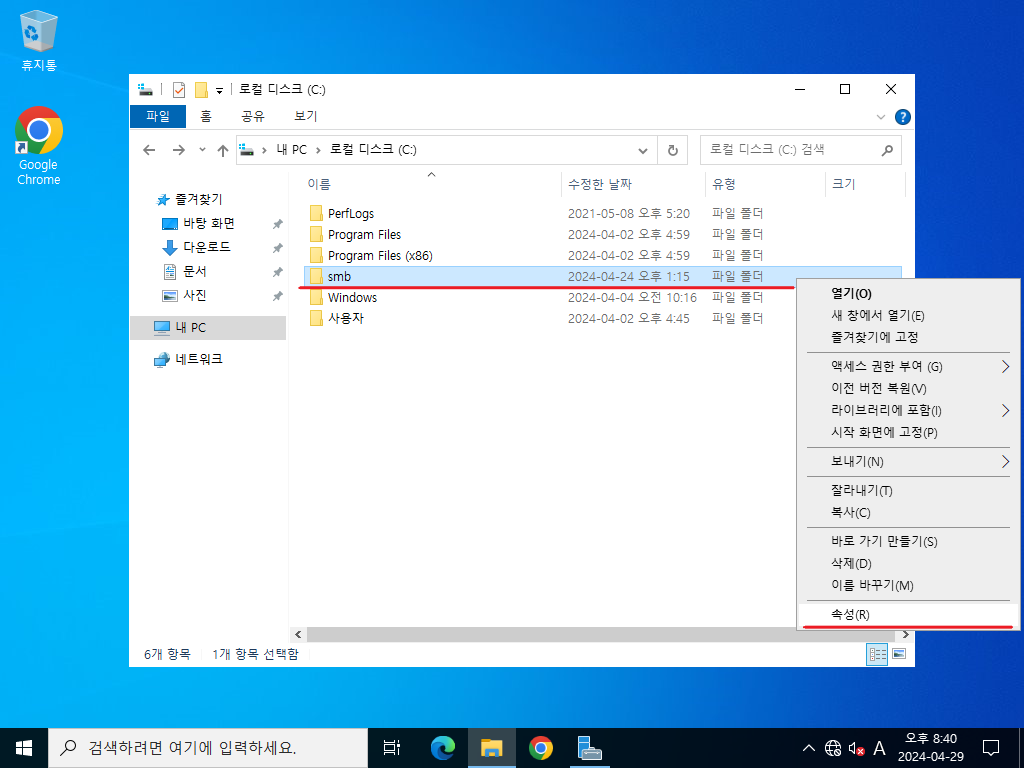Screen dimensions: 1024x768
Task: Open the recent locations dropdown
Action: tap(202, 150)
